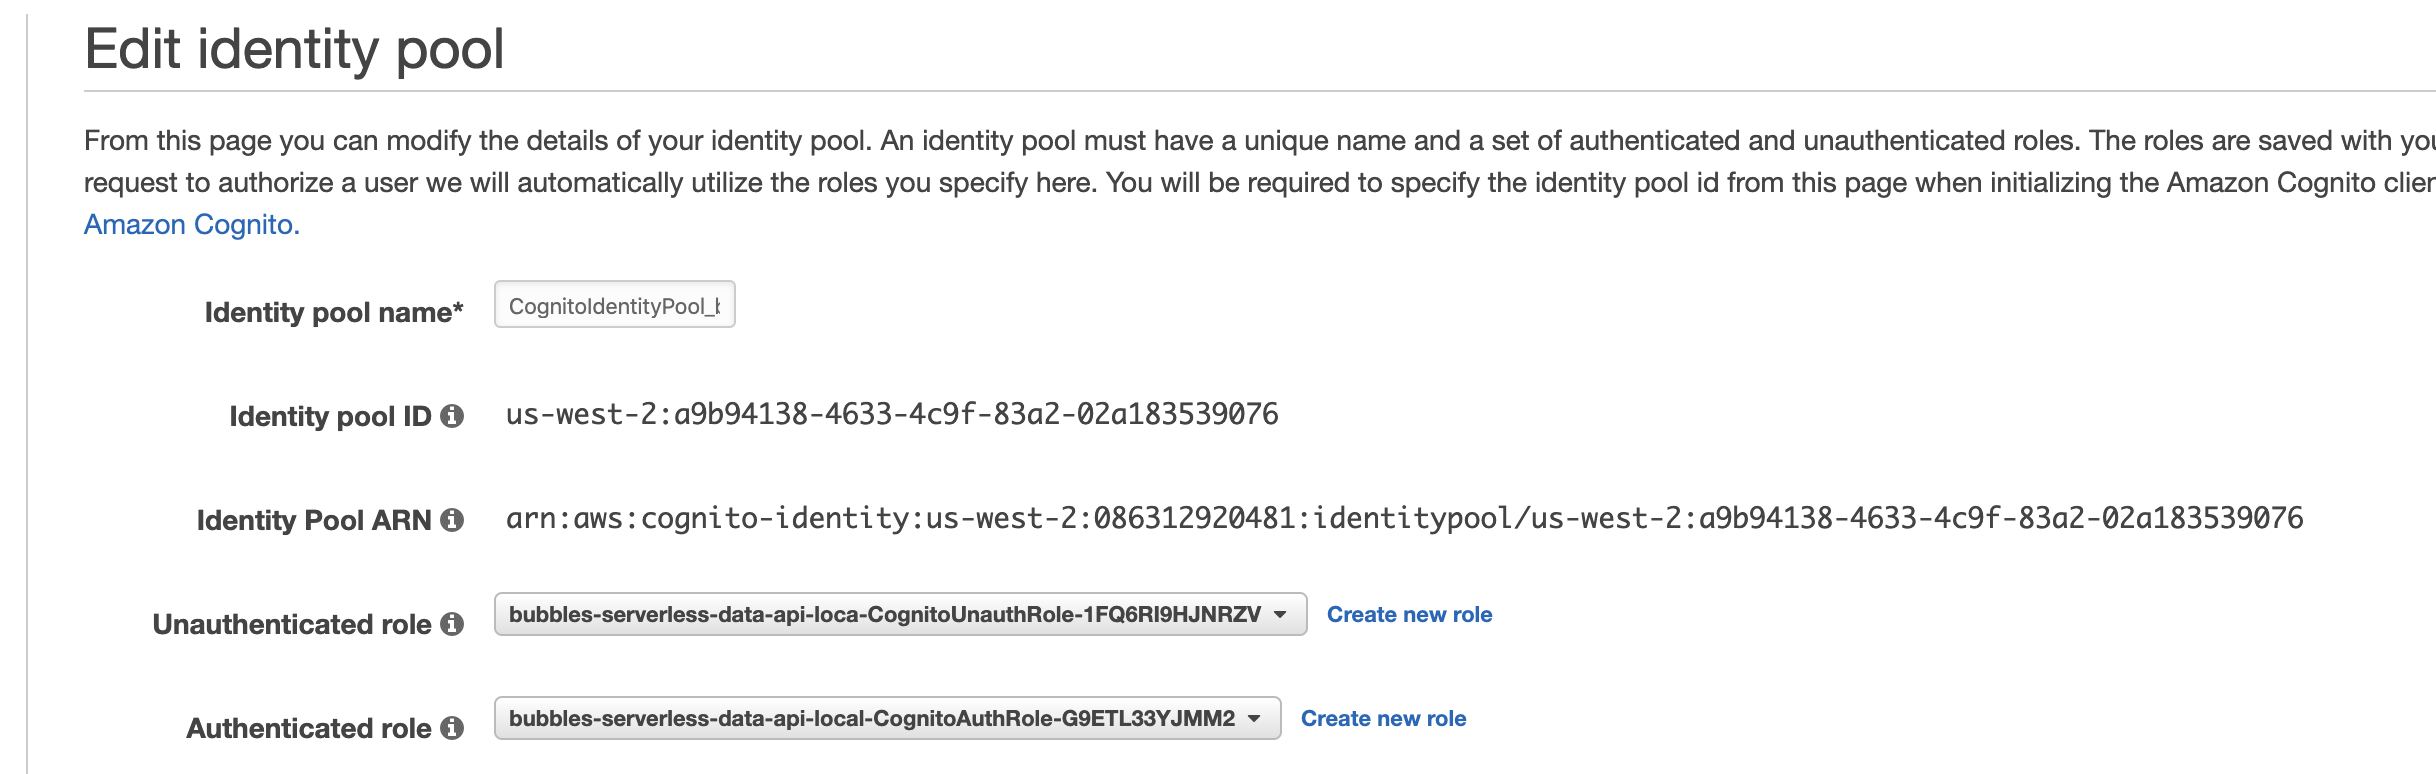Screen dimensions: 2436x774
Task: Click the Identity pool ID info icon
Action: click(x=452, y=417)
